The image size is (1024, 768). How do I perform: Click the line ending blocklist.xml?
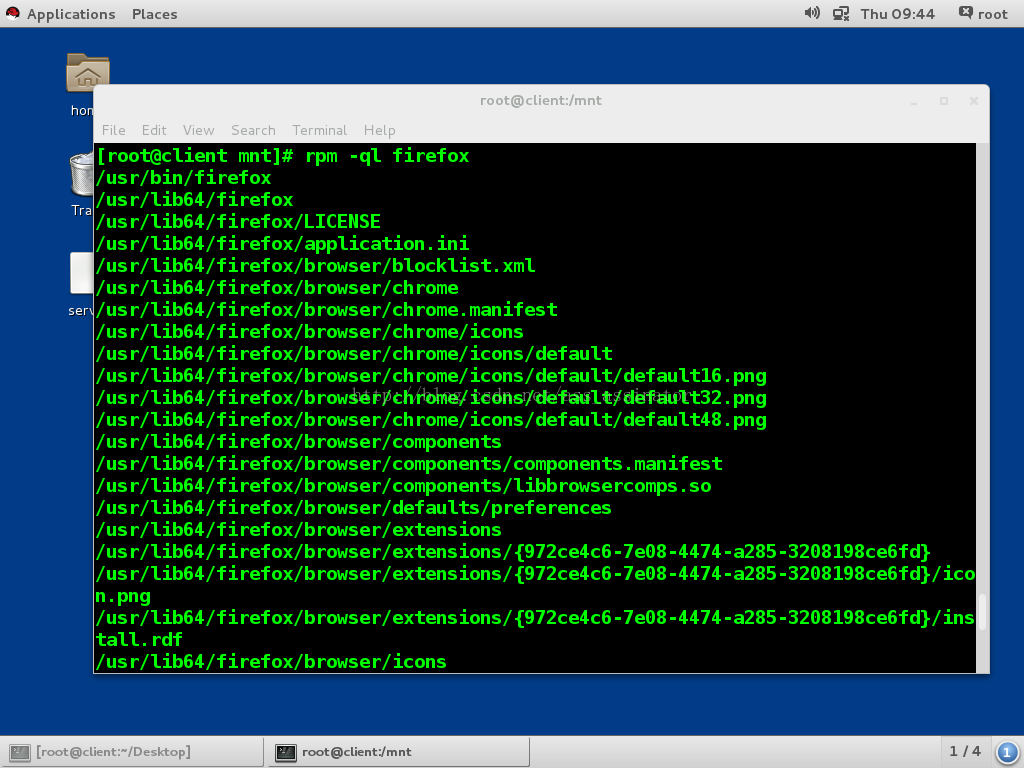pos(315,266)
